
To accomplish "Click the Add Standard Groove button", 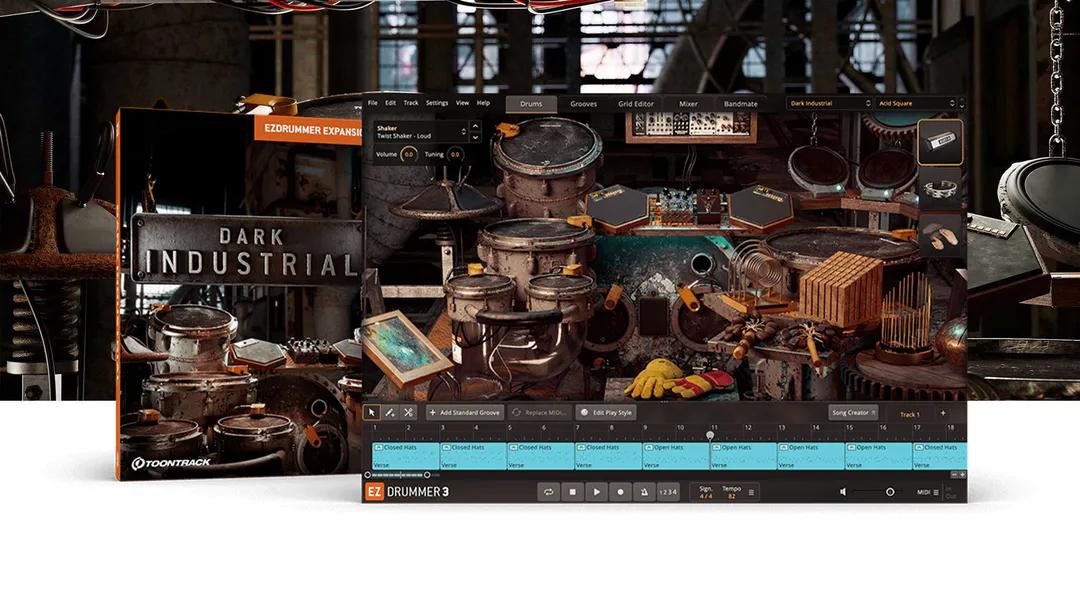I will tap(465, 413).
